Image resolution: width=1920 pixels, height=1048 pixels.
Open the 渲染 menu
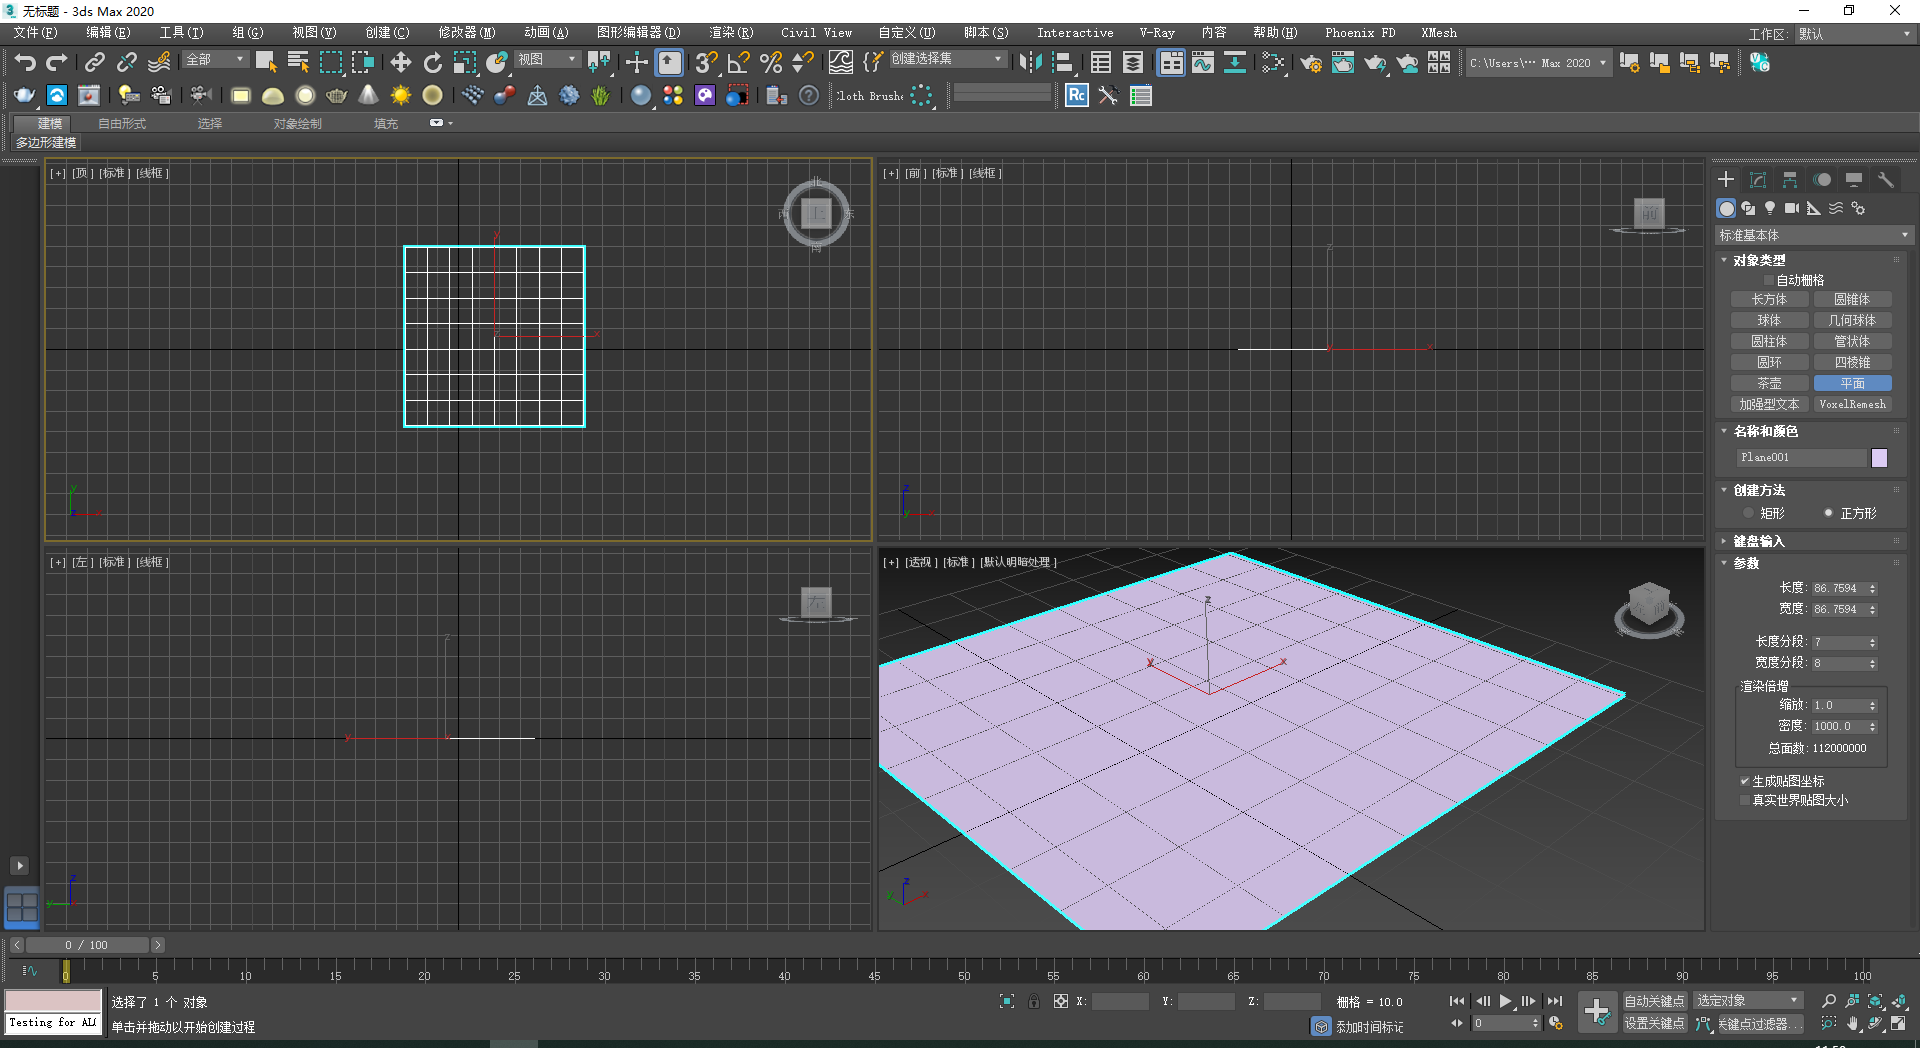[x=731, y=32]
